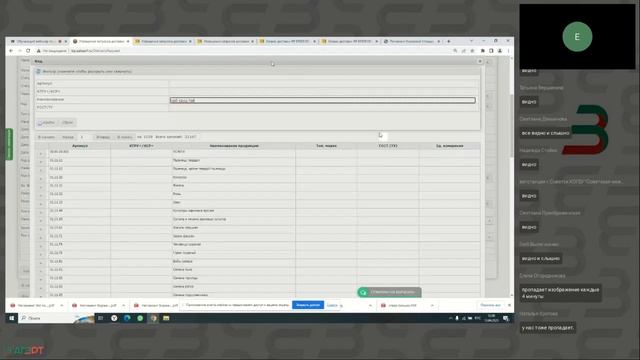Click the Наименование filter input field
The image size is (640, 360).
coord(322,100)
